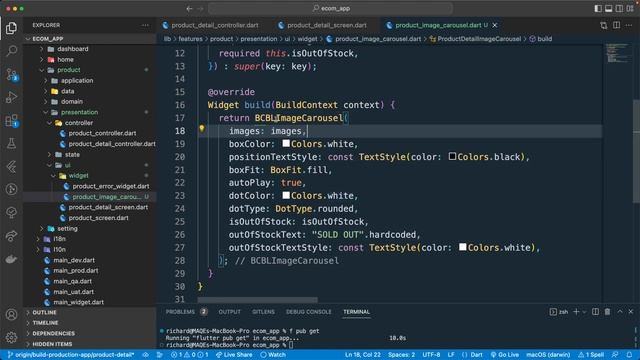Click the Dart language mode indicator

[476, 355]
